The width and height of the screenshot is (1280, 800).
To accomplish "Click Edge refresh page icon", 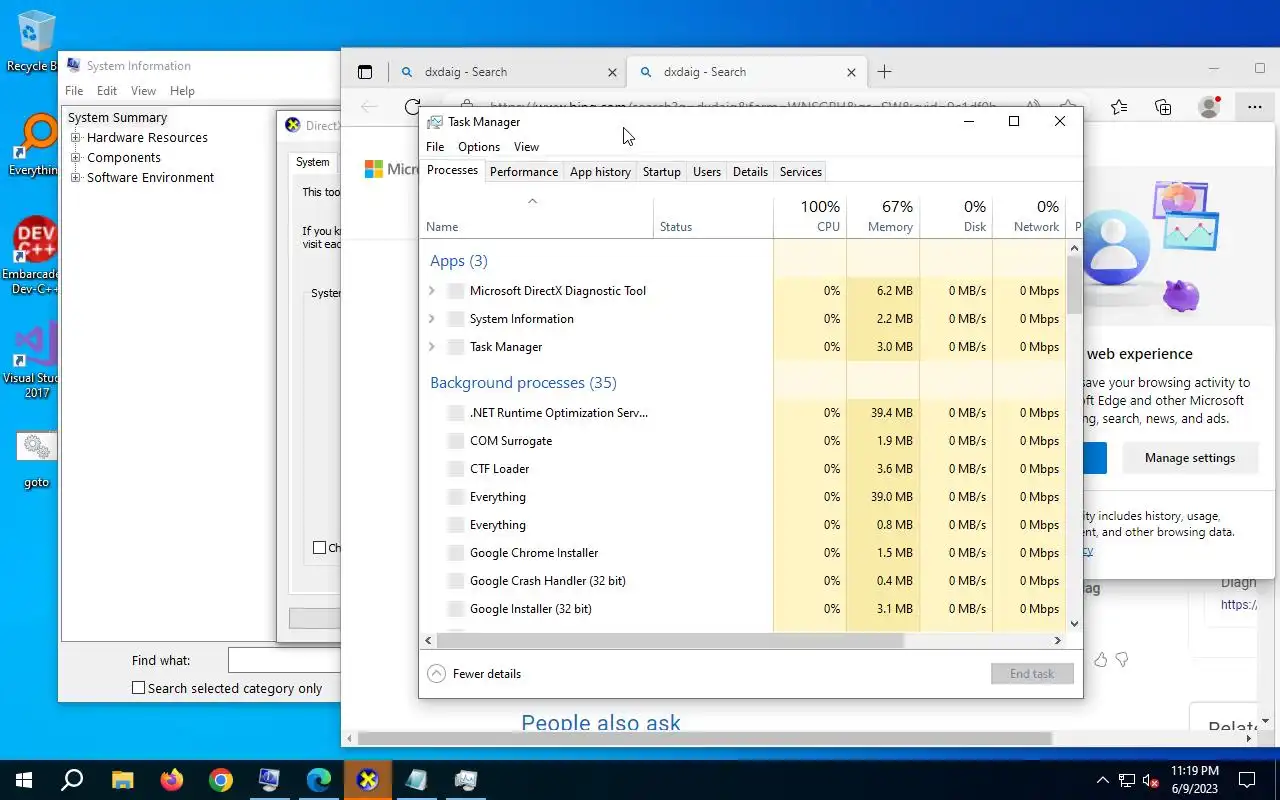I will (411, 107).
